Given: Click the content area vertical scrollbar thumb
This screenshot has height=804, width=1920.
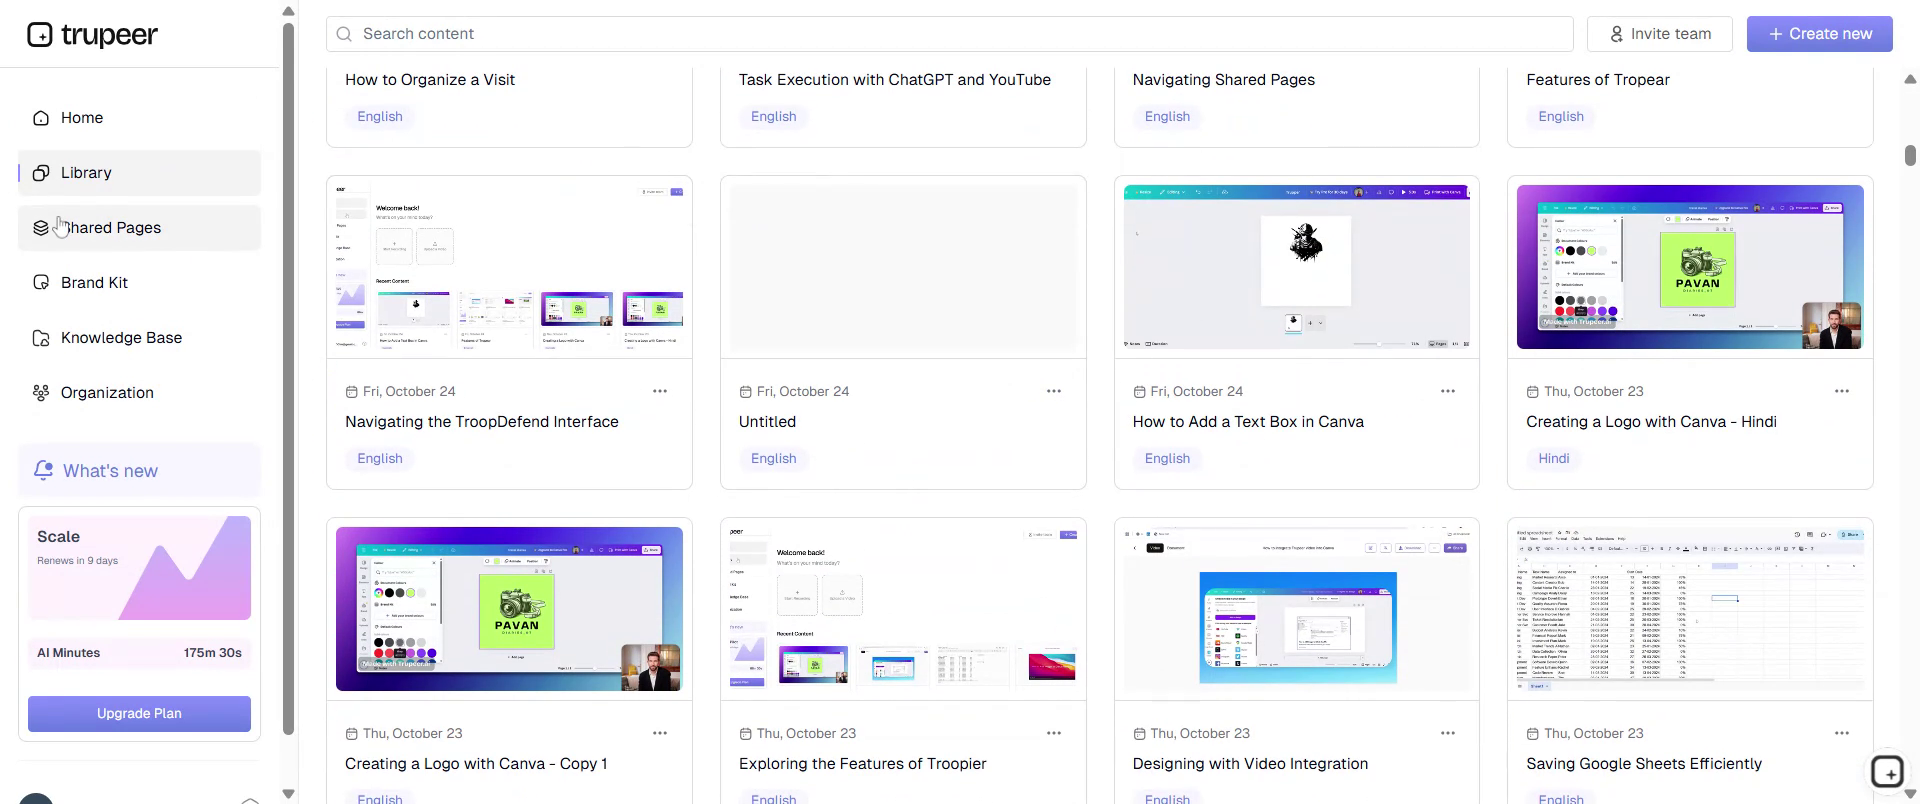Looking at the screenshot, I should pos(1910,156).
